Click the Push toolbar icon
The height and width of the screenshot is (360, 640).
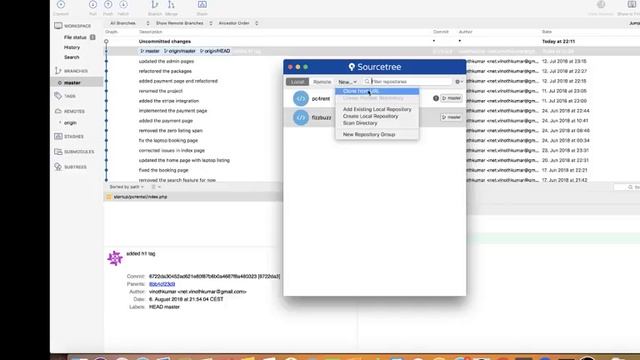point(108,5)
